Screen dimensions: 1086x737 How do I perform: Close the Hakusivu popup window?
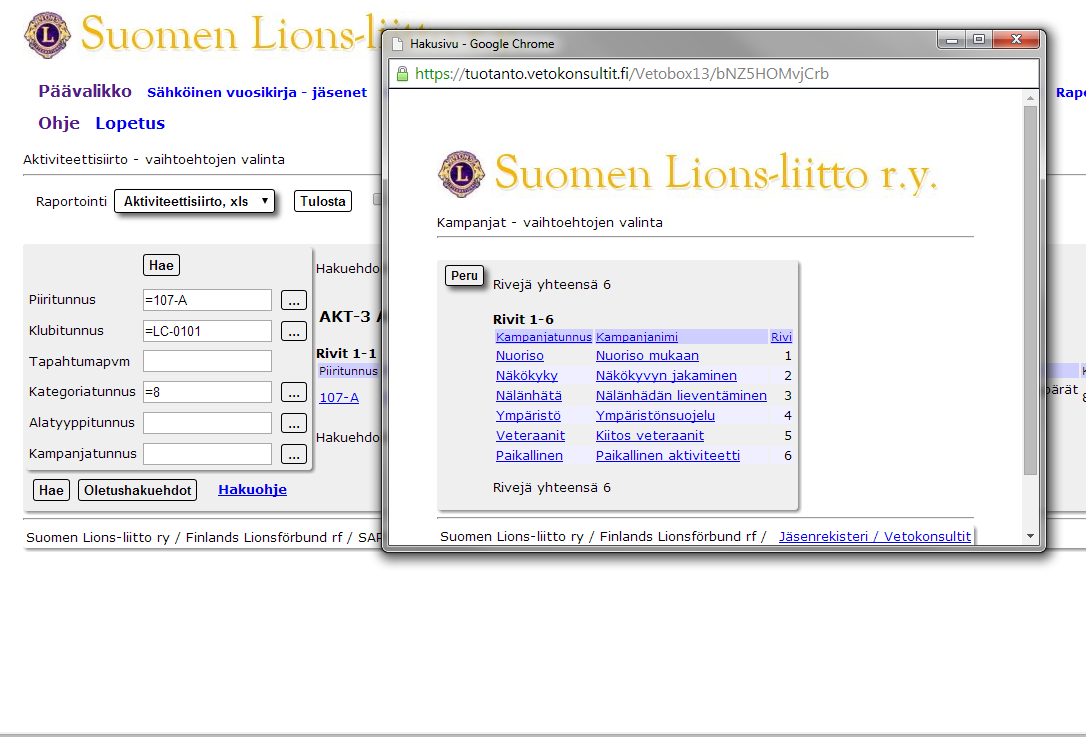[1016, 40]
